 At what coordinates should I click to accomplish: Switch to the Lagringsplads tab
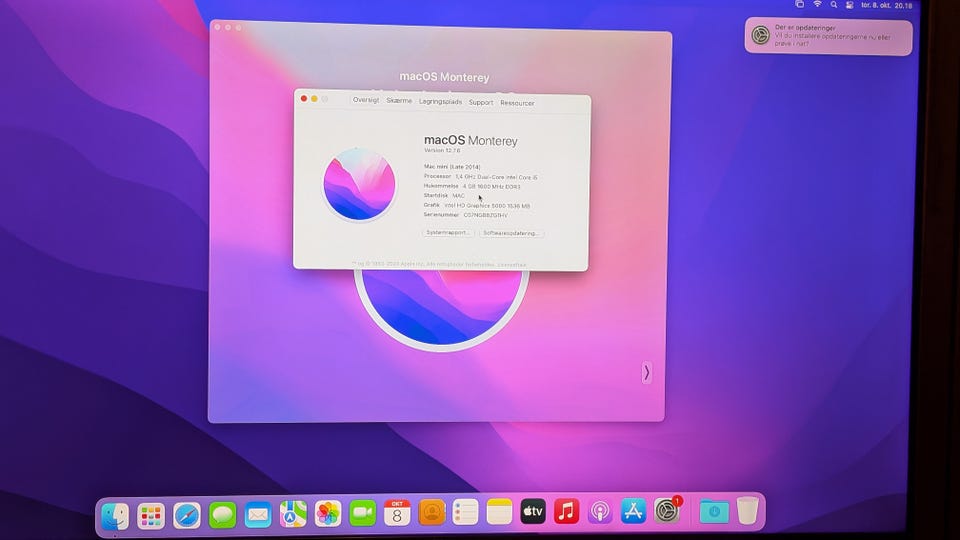point(440,102)
